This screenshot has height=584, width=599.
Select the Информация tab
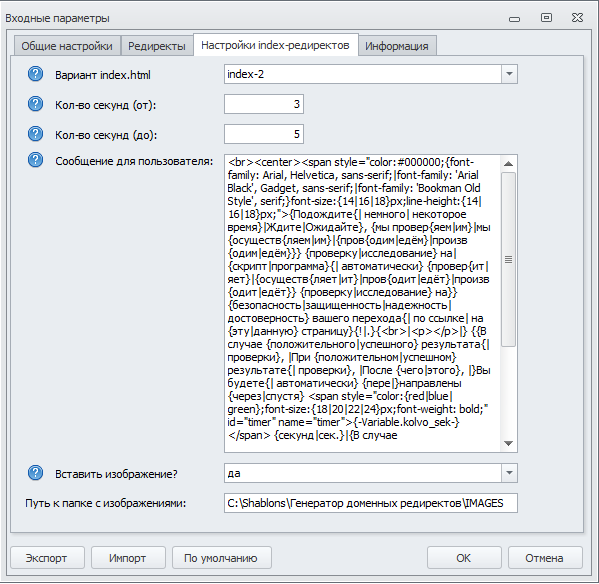tap(397, 46)
